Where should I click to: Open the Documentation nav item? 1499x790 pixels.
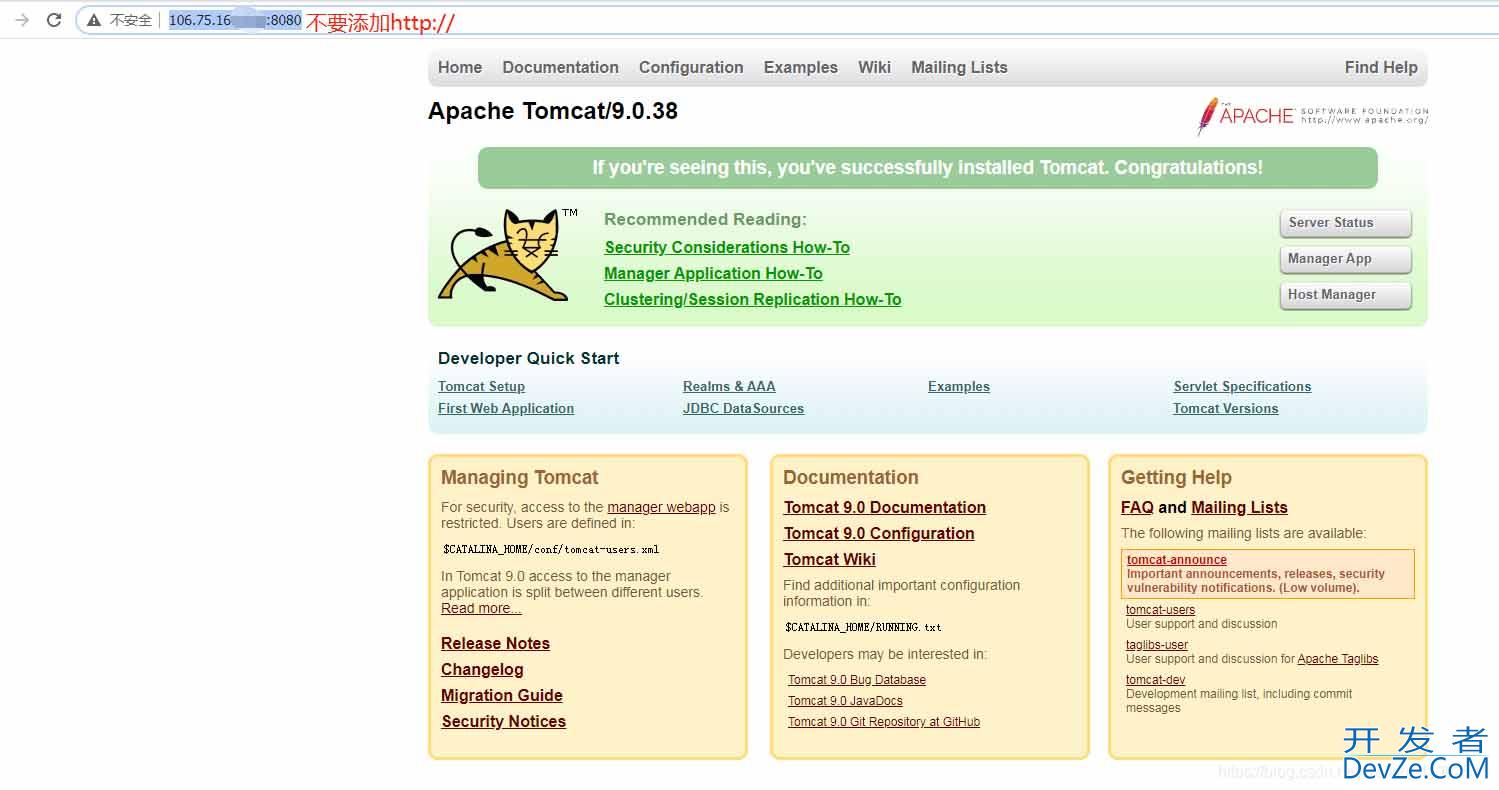[560, 68]
